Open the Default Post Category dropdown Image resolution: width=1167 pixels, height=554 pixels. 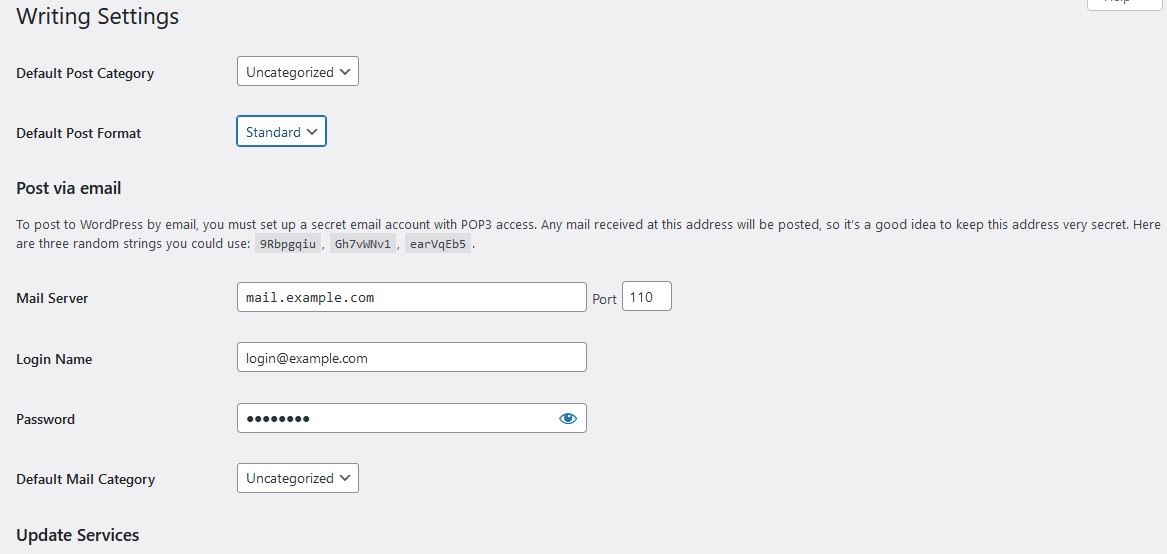[x=297, y=72]
